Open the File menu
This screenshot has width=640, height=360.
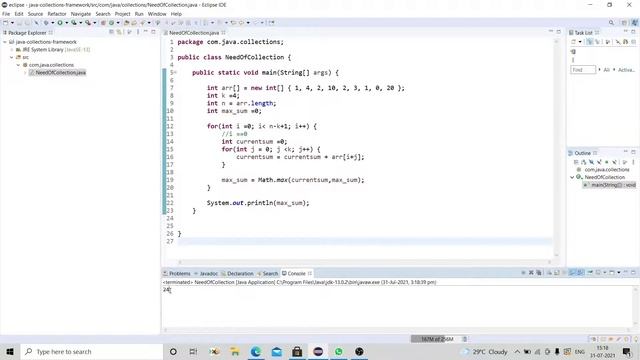pyautogui.click(x=6, y=13)
